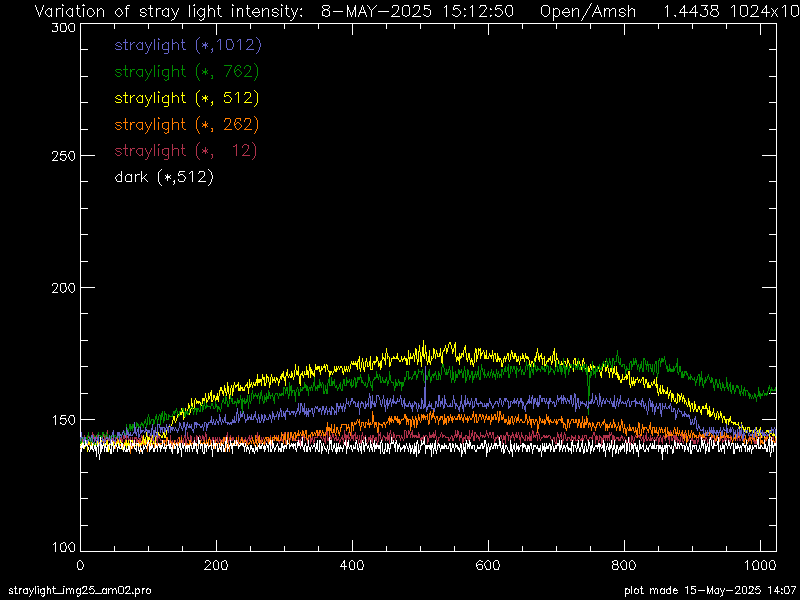The width and height of the screenshot is (800, 600).
Task: Click the y-axis label 150
Action: pos(64,420)
